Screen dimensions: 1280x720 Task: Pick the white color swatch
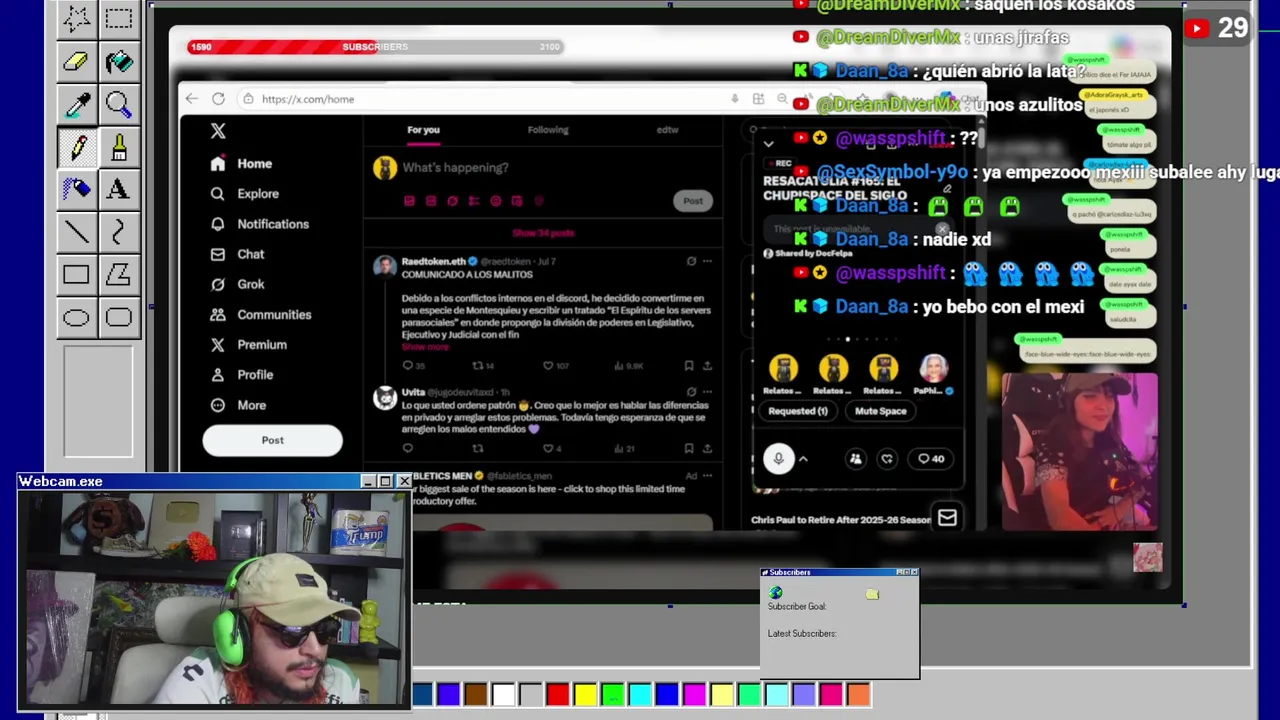click(x=503, y=694)
